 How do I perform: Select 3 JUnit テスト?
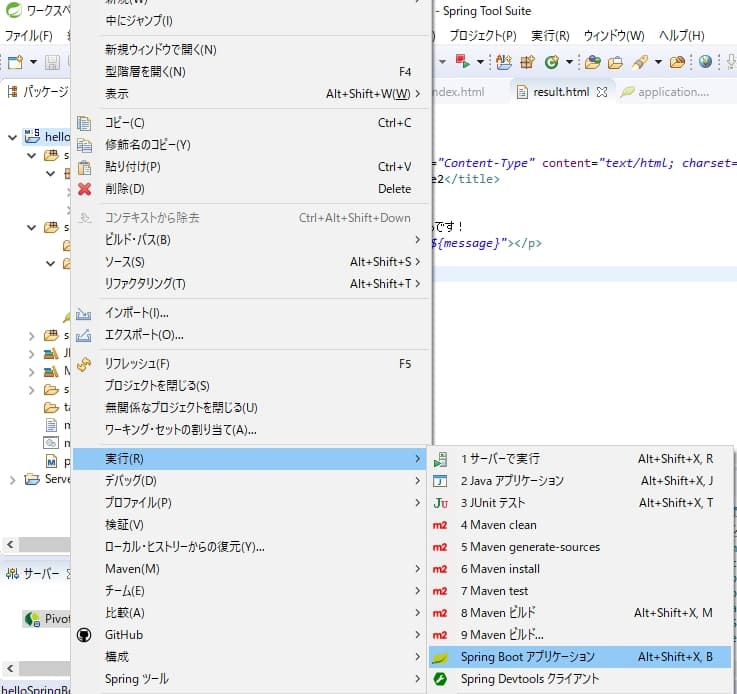tap(580, 503)
